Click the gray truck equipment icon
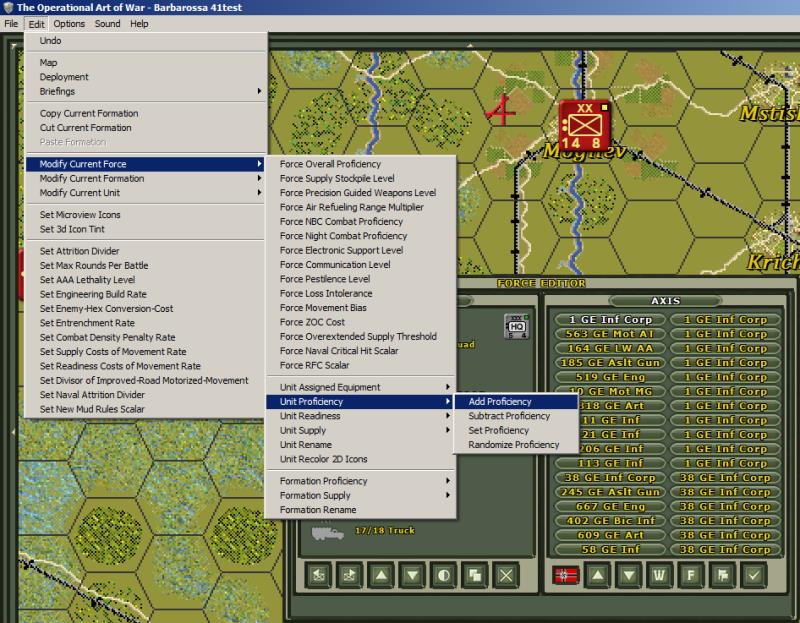 coord(327,533)
